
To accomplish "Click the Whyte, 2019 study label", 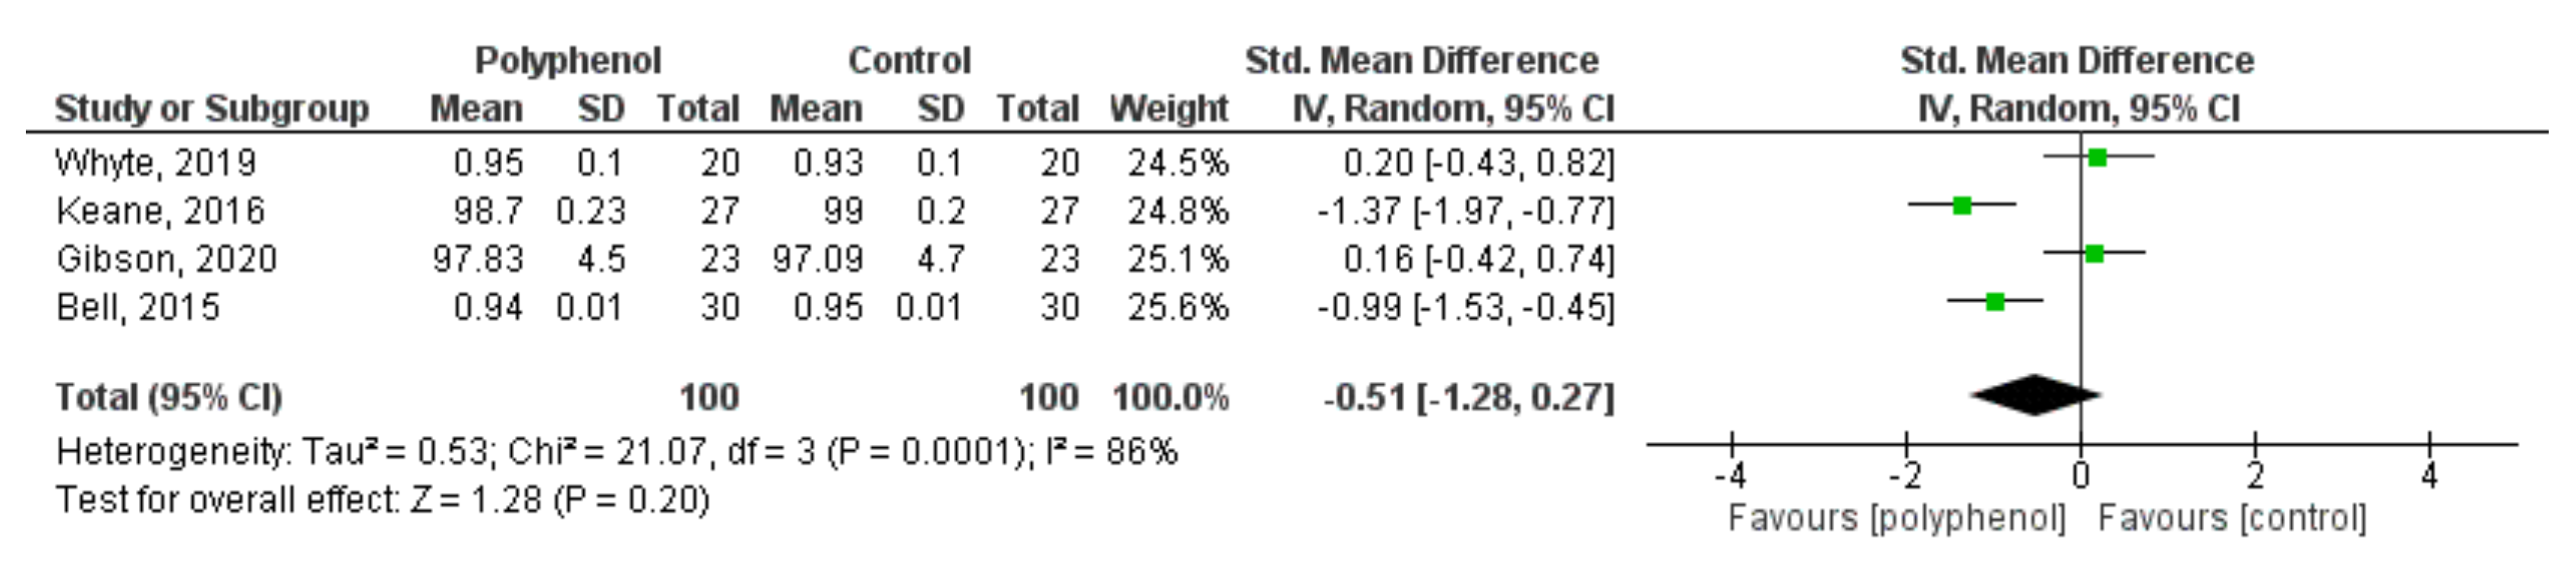I will coord(156,162).
